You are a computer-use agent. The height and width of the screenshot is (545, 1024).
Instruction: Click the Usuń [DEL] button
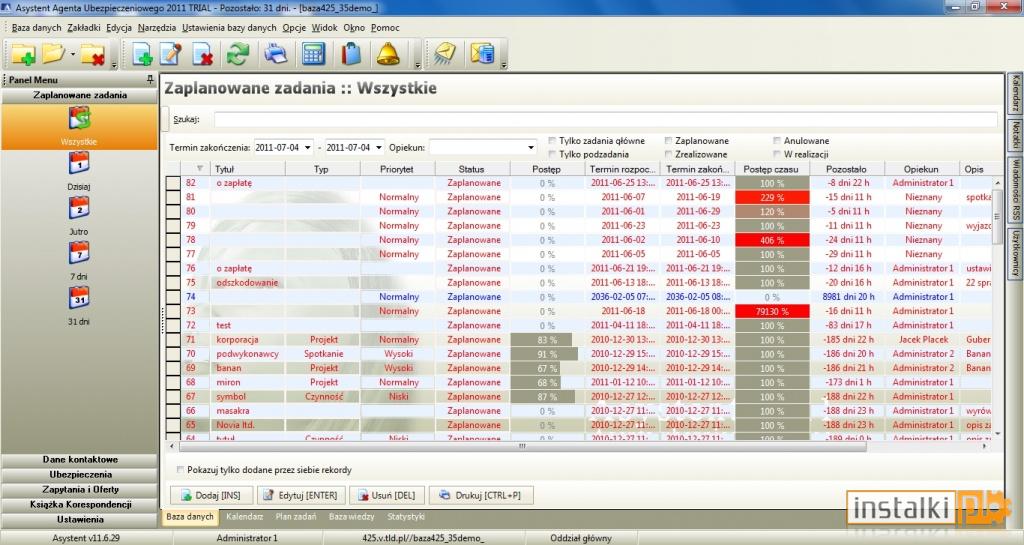coord(387,495)
